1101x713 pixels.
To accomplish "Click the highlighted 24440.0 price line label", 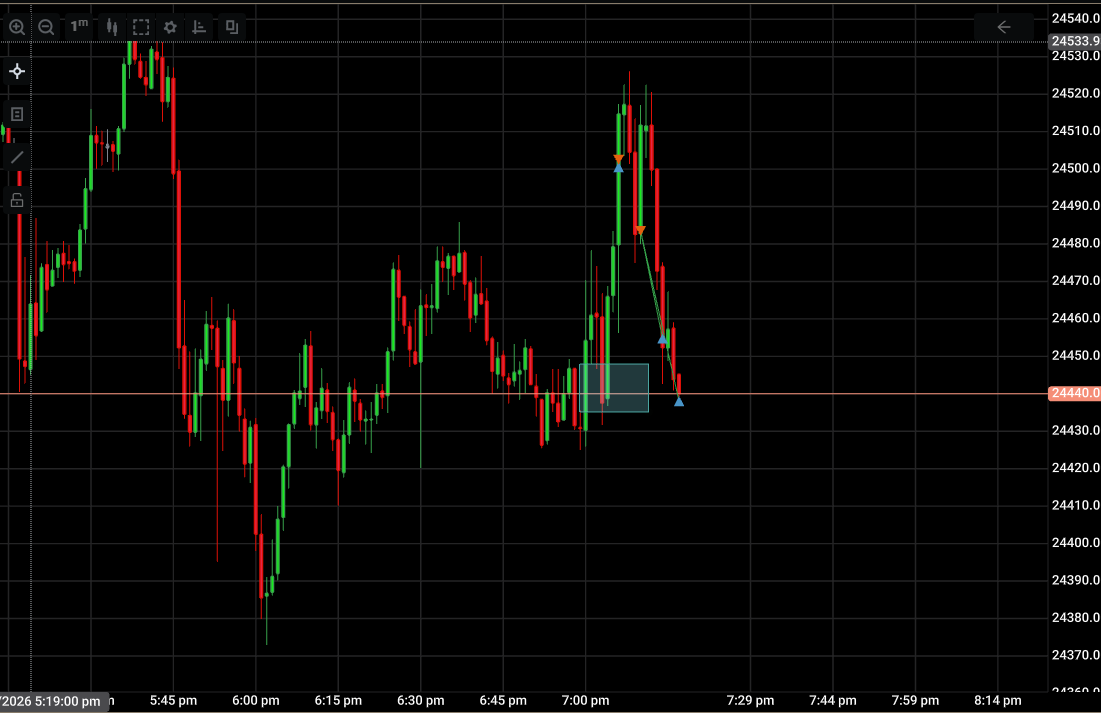I will point(1074,393).
